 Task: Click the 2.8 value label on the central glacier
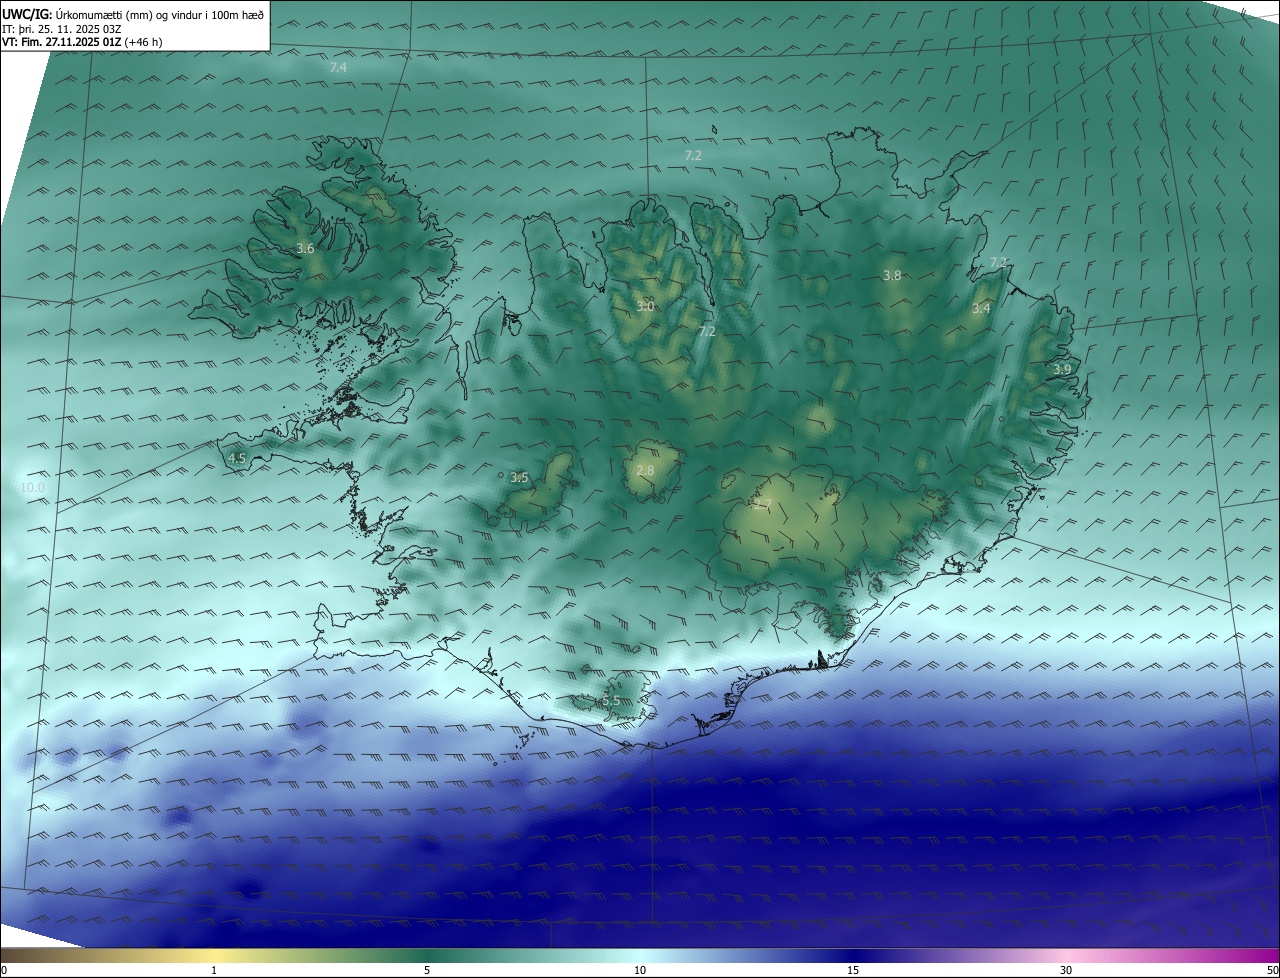(645, 470)
